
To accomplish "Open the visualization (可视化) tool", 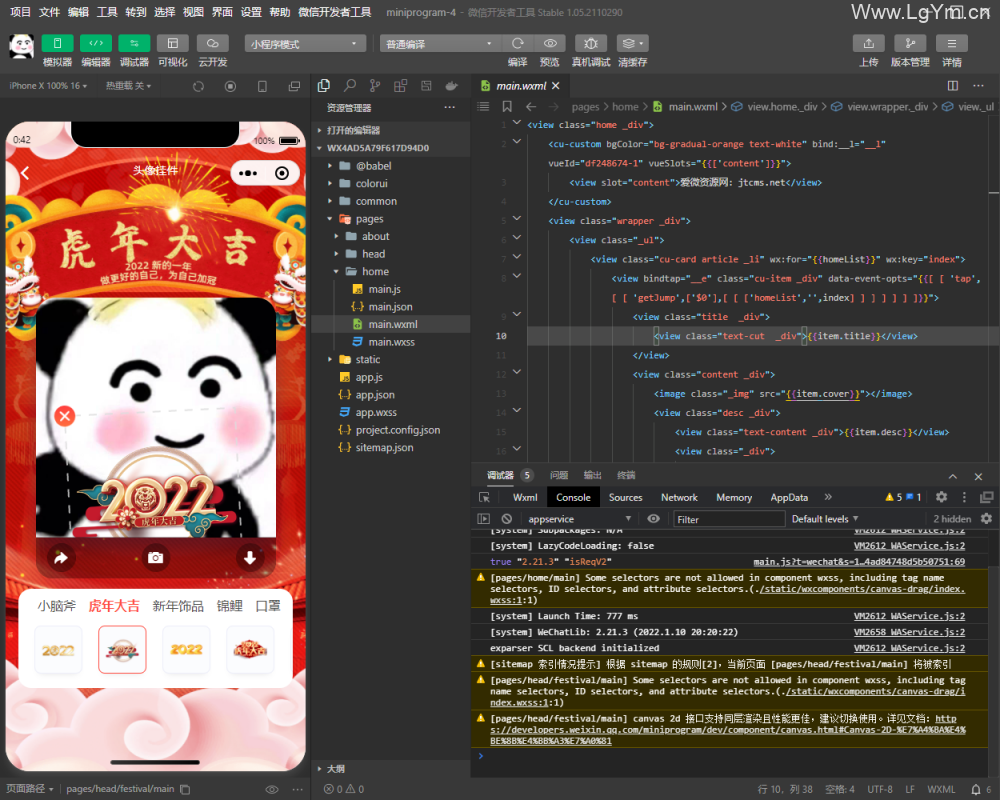I will (x=173, y=43).
